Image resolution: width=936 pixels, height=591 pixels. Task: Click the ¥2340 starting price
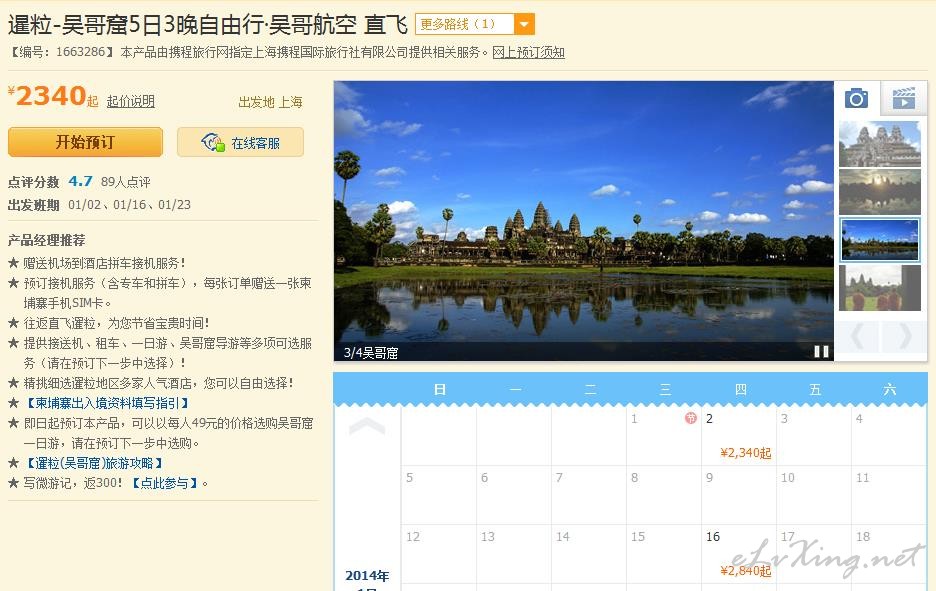pyautogui.click(x=53, y=96)
